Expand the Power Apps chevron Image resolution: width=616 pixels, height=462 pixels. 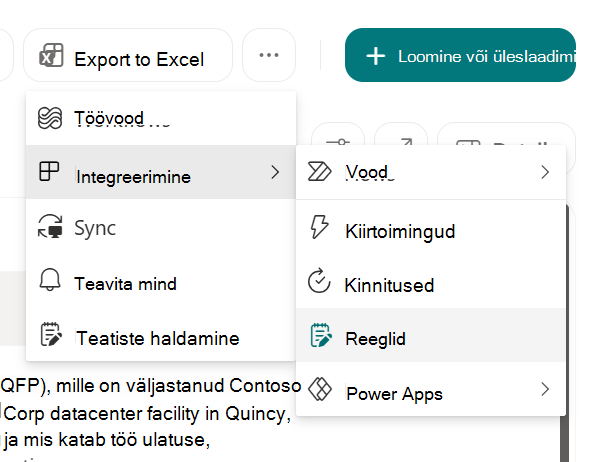click(545, 389)
